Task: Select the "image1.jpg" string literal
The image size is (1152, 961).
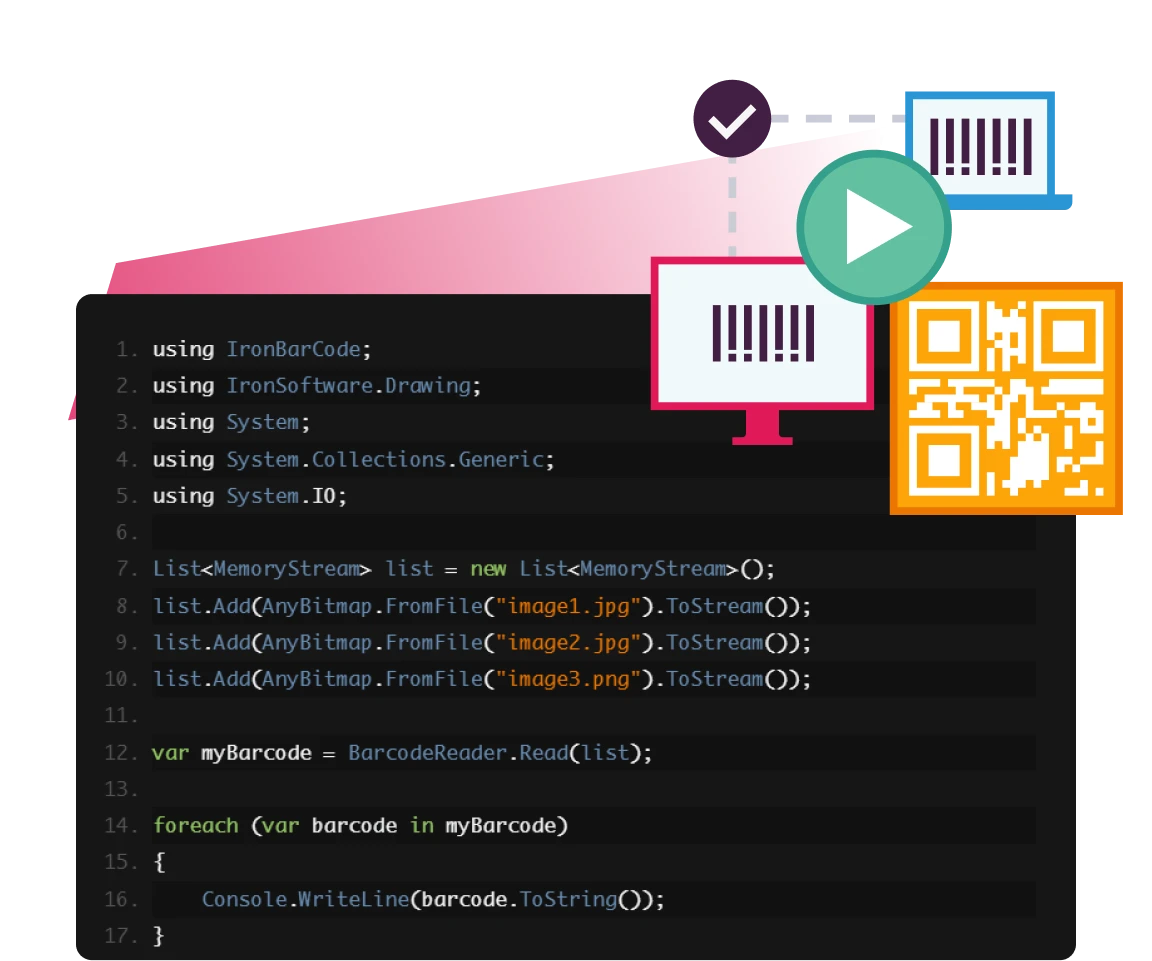Action: [x=569, y=606]
